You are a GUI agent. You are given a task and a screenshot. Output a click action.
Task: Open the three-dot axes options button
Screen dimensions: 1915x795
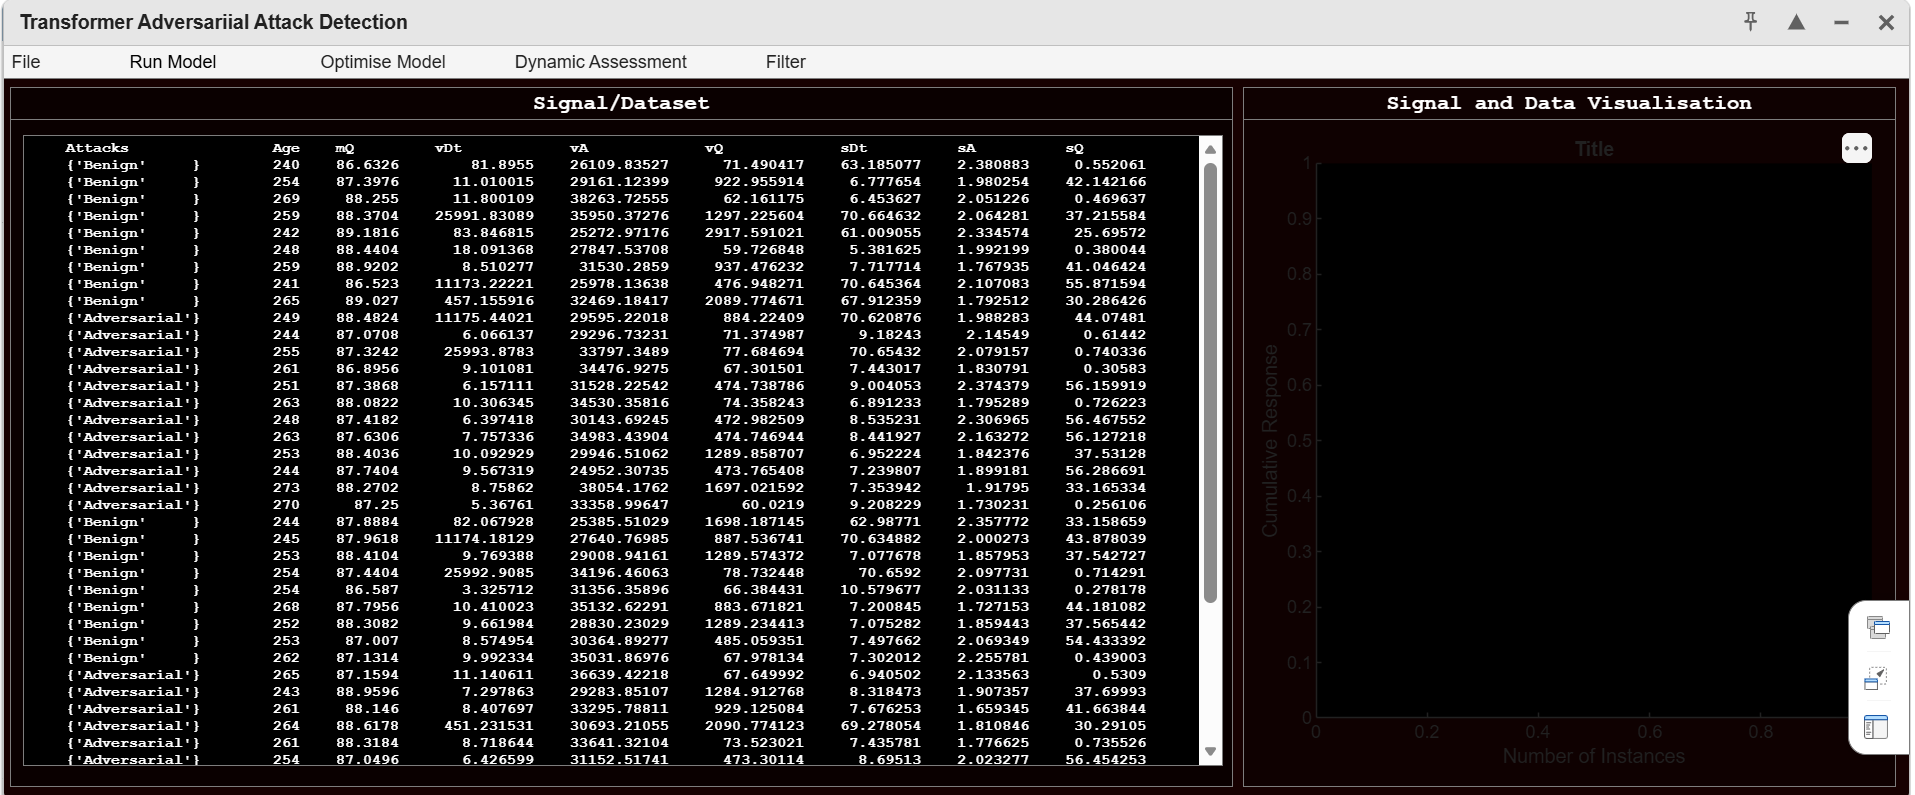1857,149
